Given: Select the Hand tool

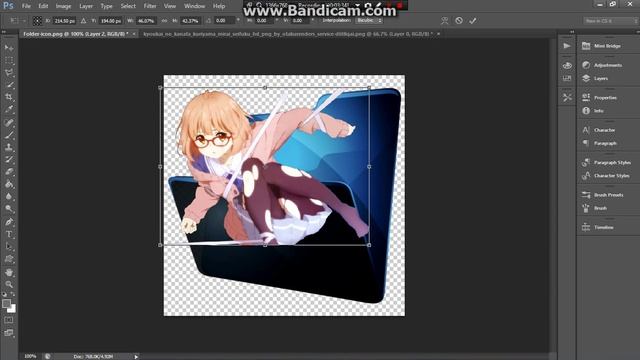Looking at the screenshot, I should click(9, 272).
